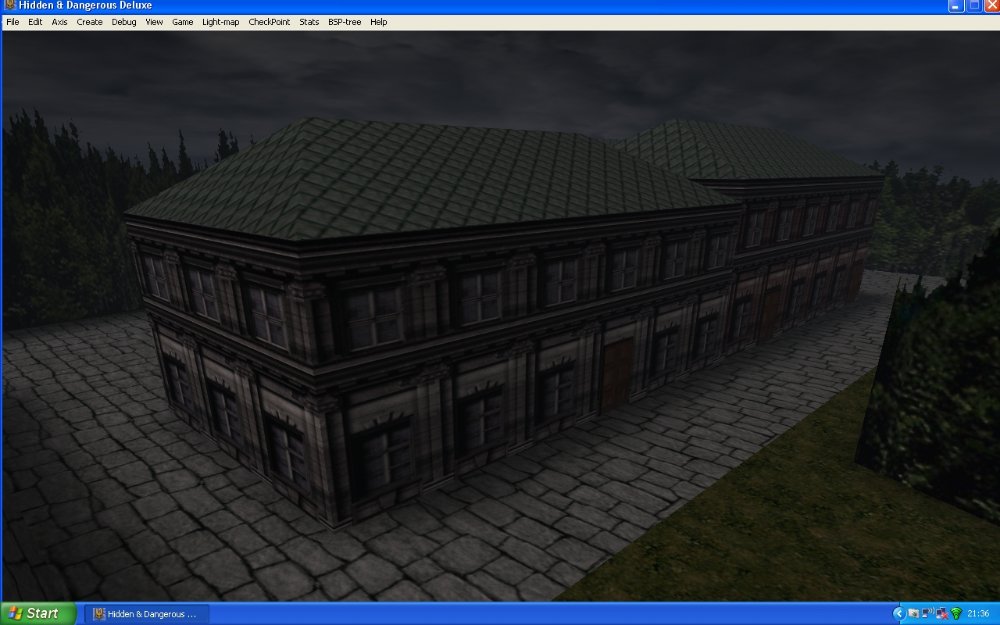Open the BSP-tree menu
Image resolution: width=1000 pixels, height=625 pixels.
pyautogui.click(x=344, y=22)
